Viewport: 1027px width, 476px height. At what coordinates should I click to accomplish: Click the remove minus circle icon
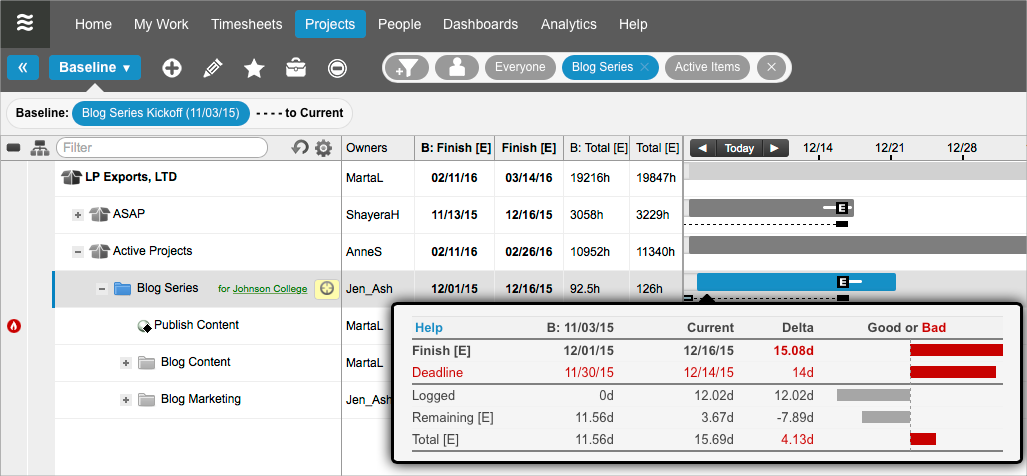(338, 68)
